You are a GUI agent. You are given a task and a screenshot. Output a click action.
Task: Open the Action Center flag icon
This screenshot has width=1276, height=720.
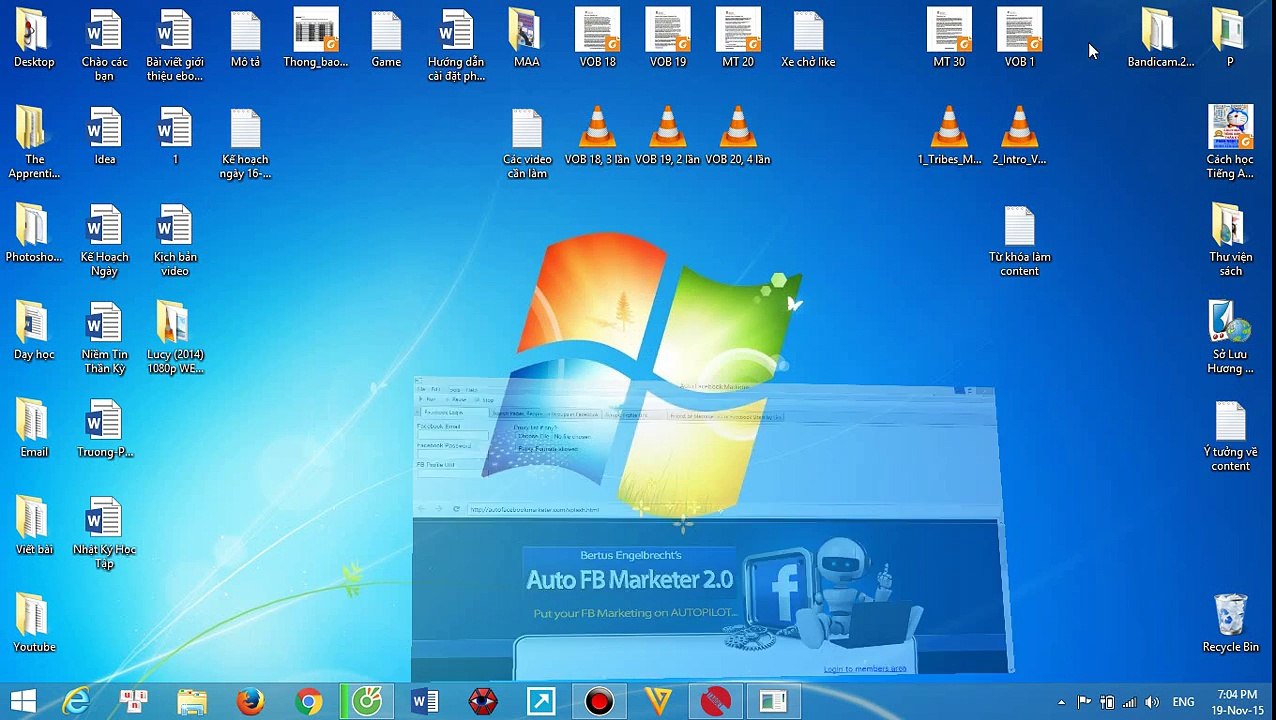1084,702
